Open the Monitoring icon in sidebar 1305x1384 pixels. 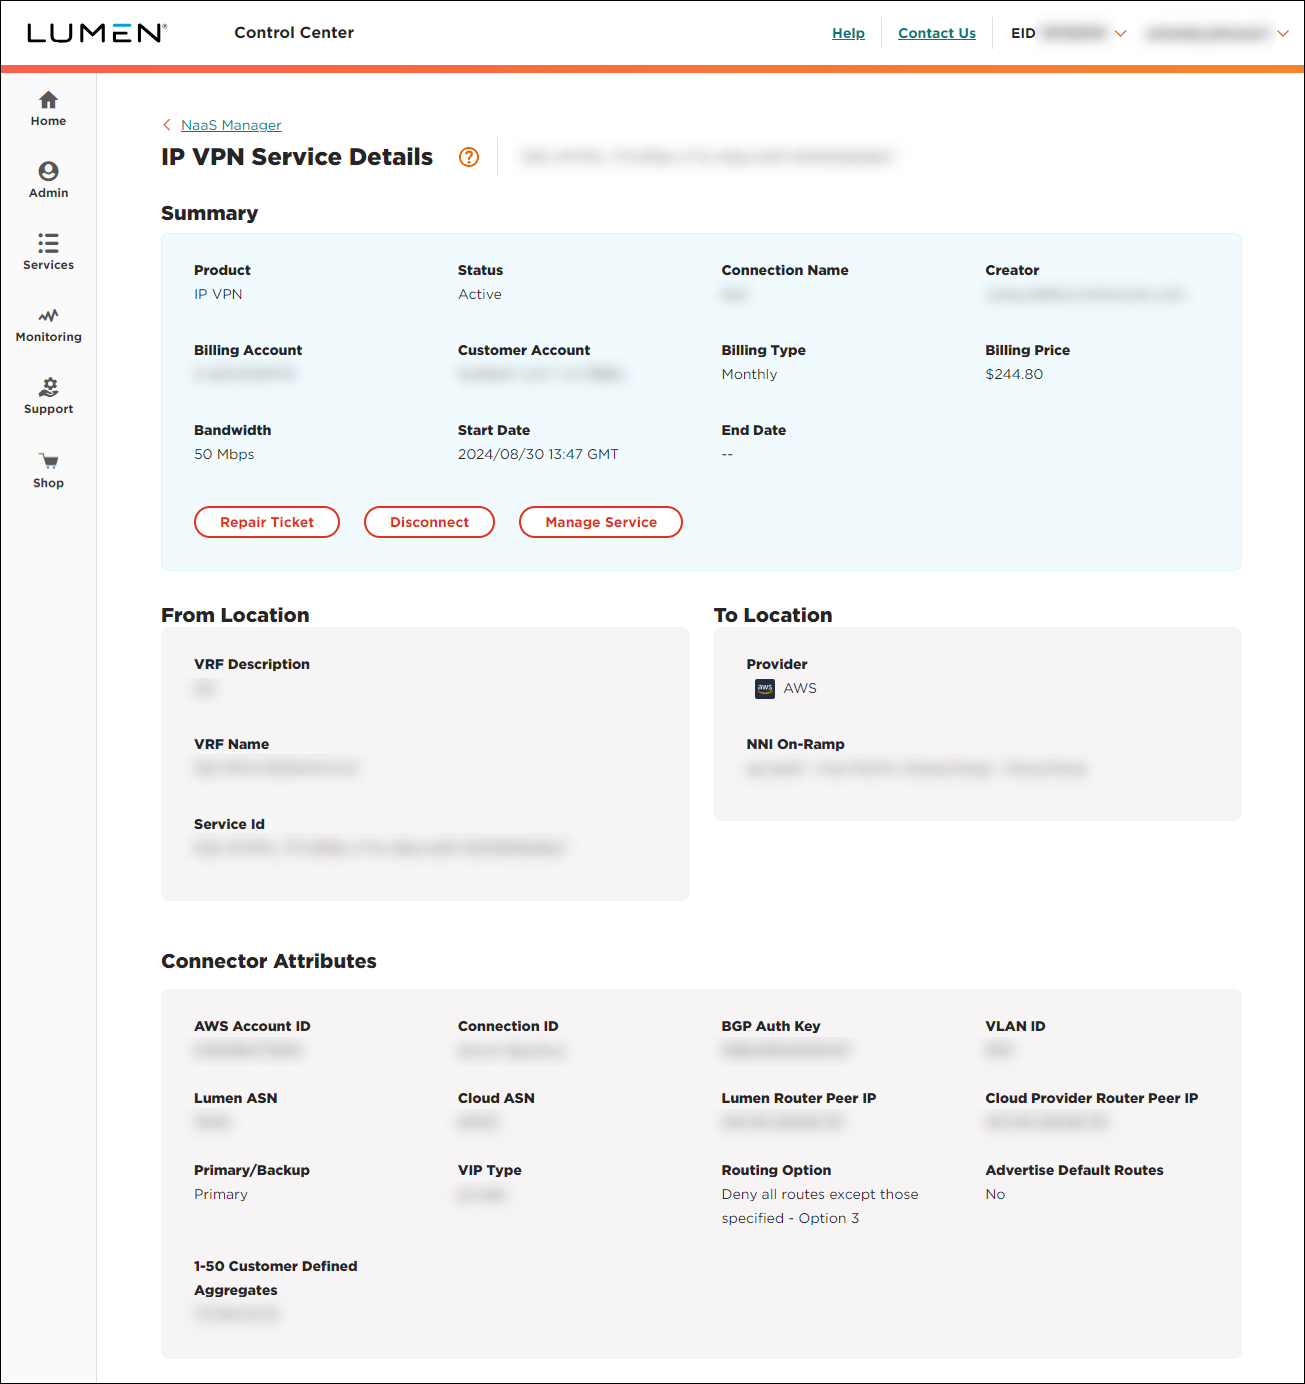tap(48, 315)
